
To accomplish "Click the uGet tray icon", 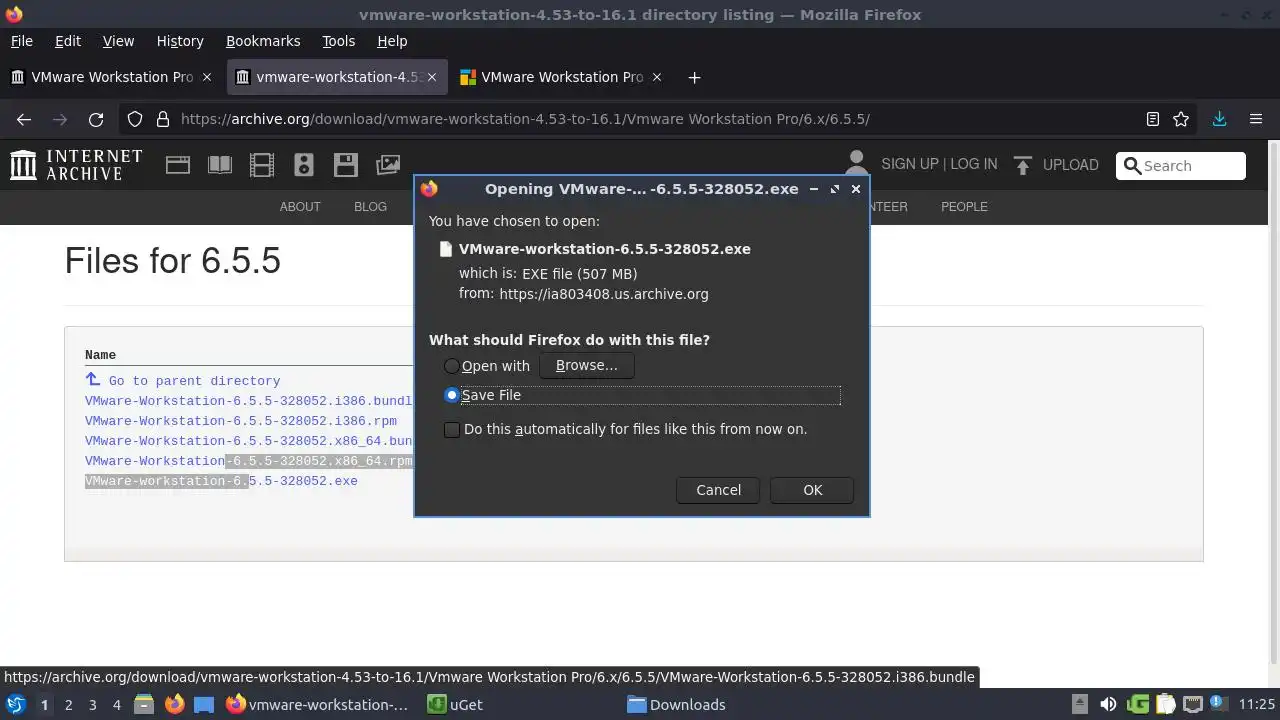I will click(x=1138, y=704).
